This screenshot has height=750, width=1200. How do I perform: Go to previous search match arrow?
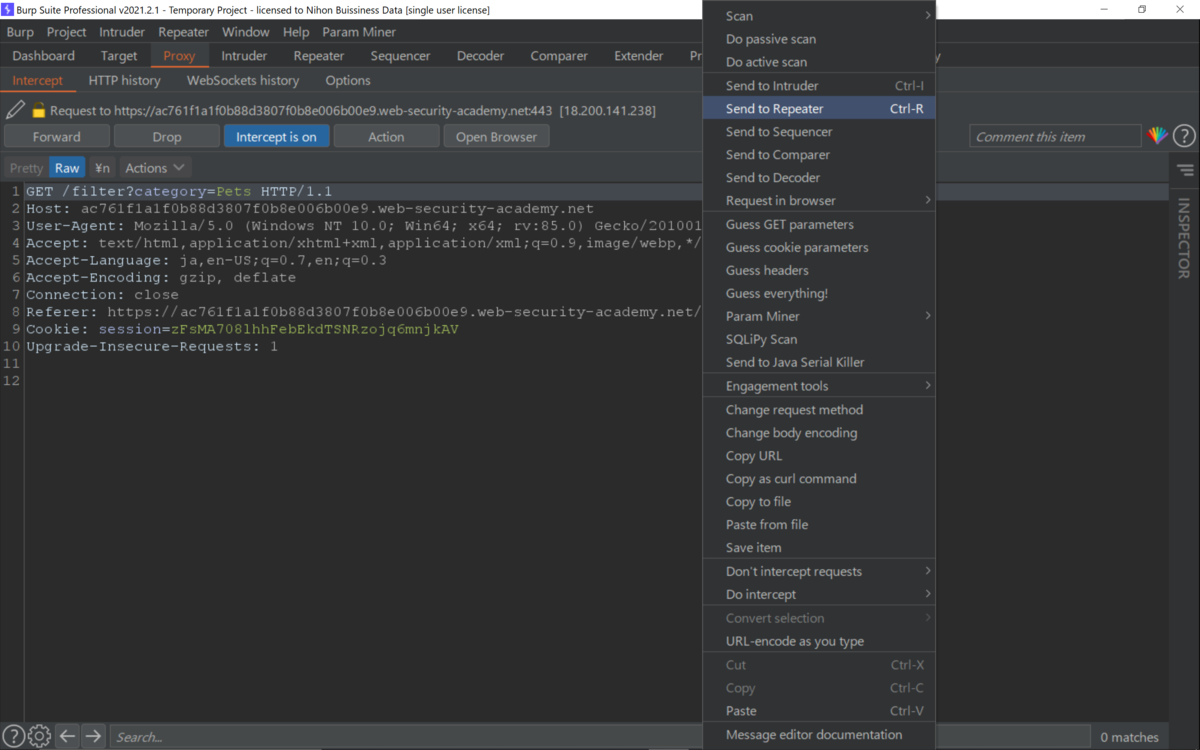67,736
